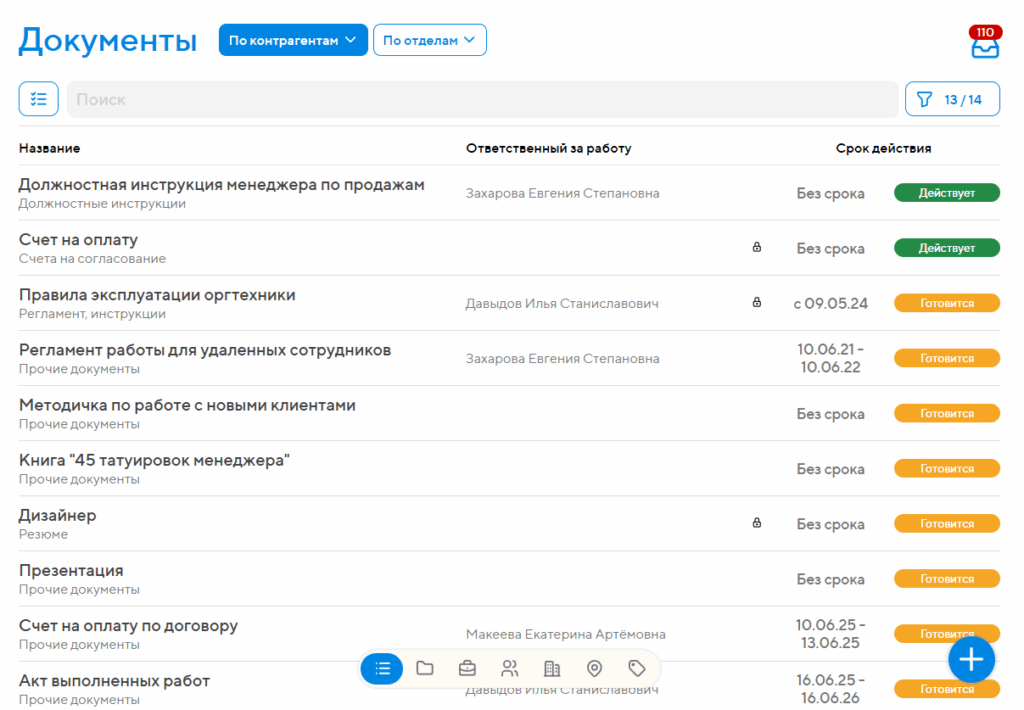Click the green 'Действует' status badge
This screenshot has width=1024, height=710.
pyautogui.click(x=946, y=192)
